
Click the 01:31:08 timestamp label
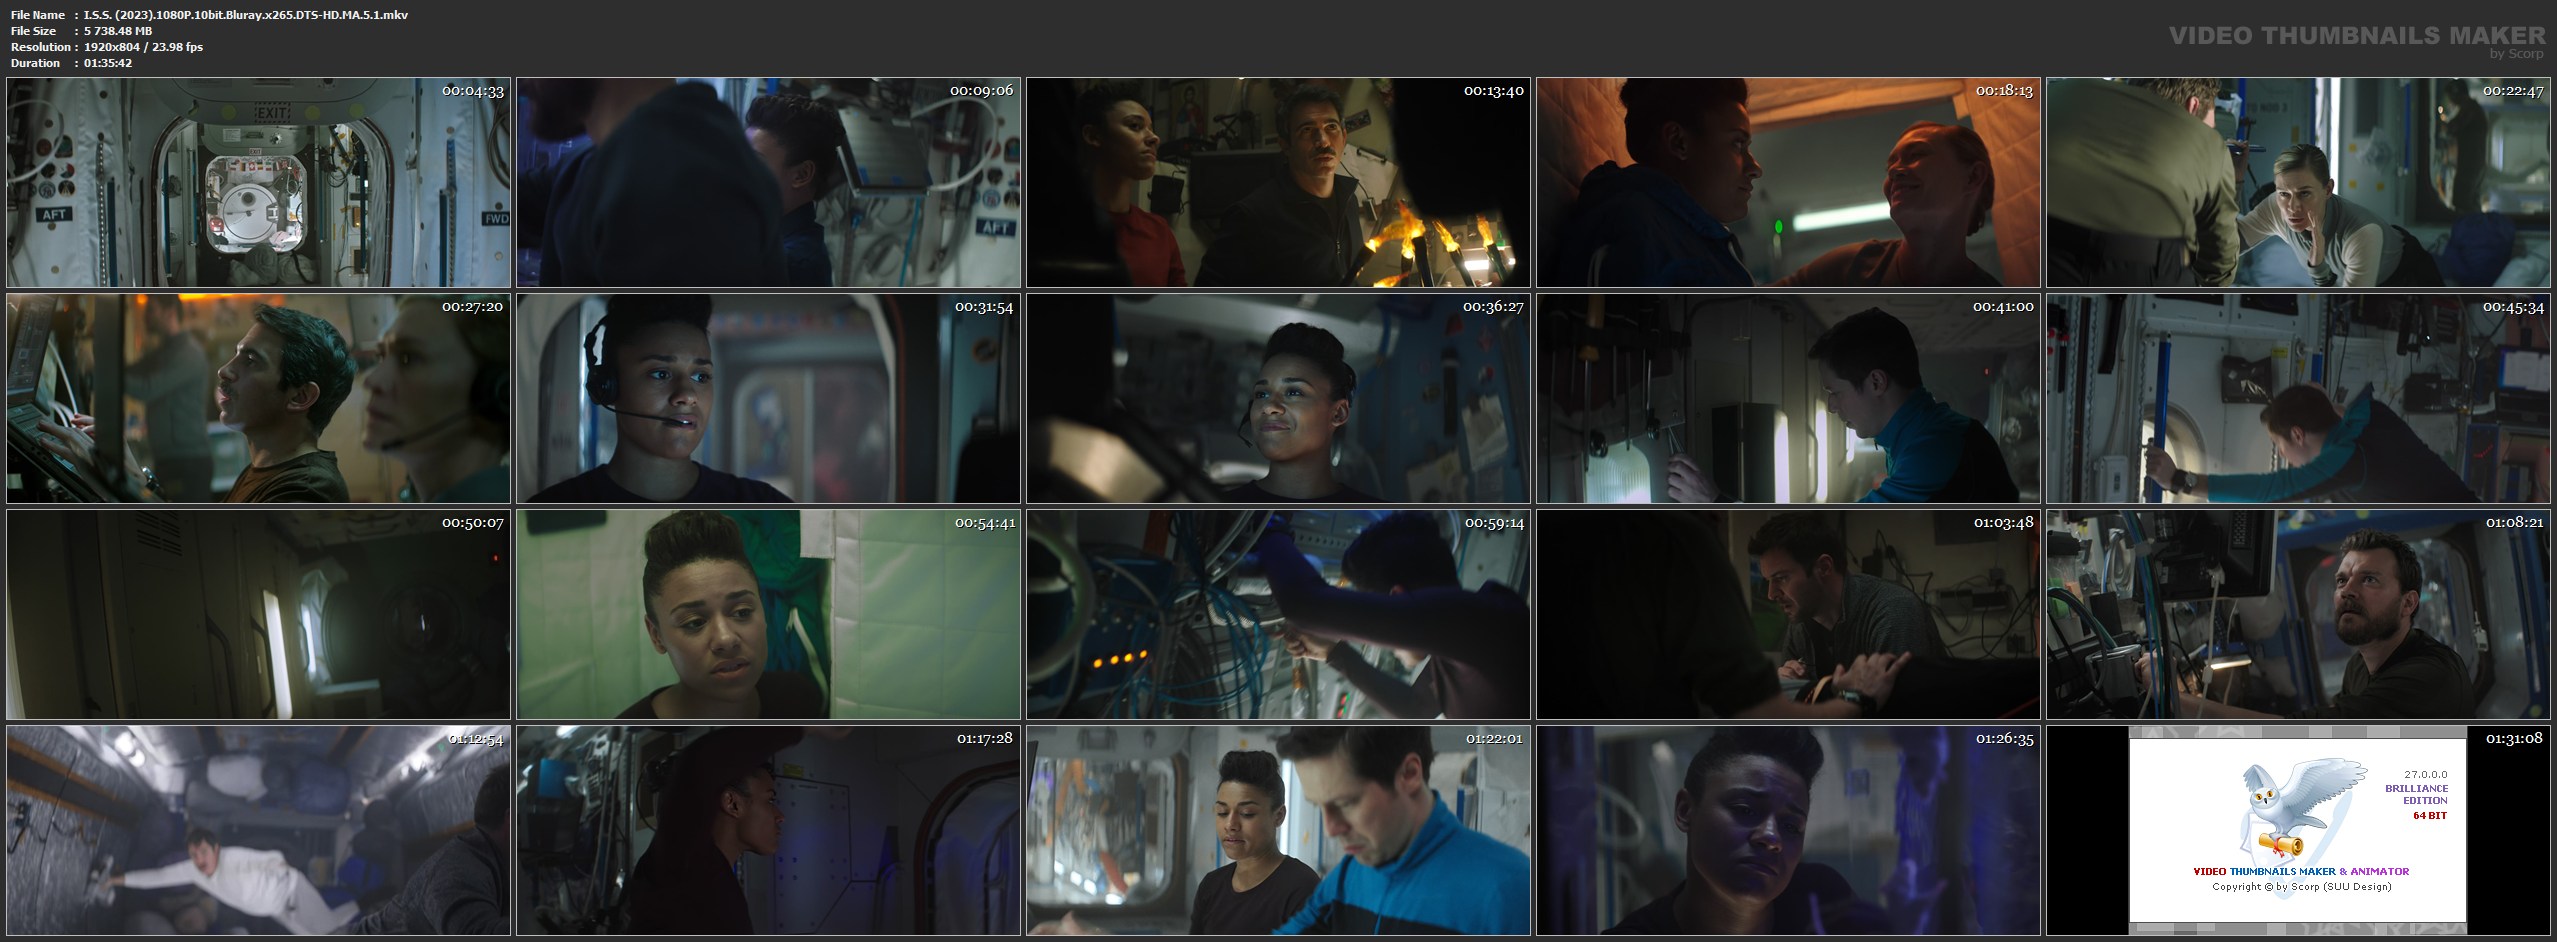2513,739
